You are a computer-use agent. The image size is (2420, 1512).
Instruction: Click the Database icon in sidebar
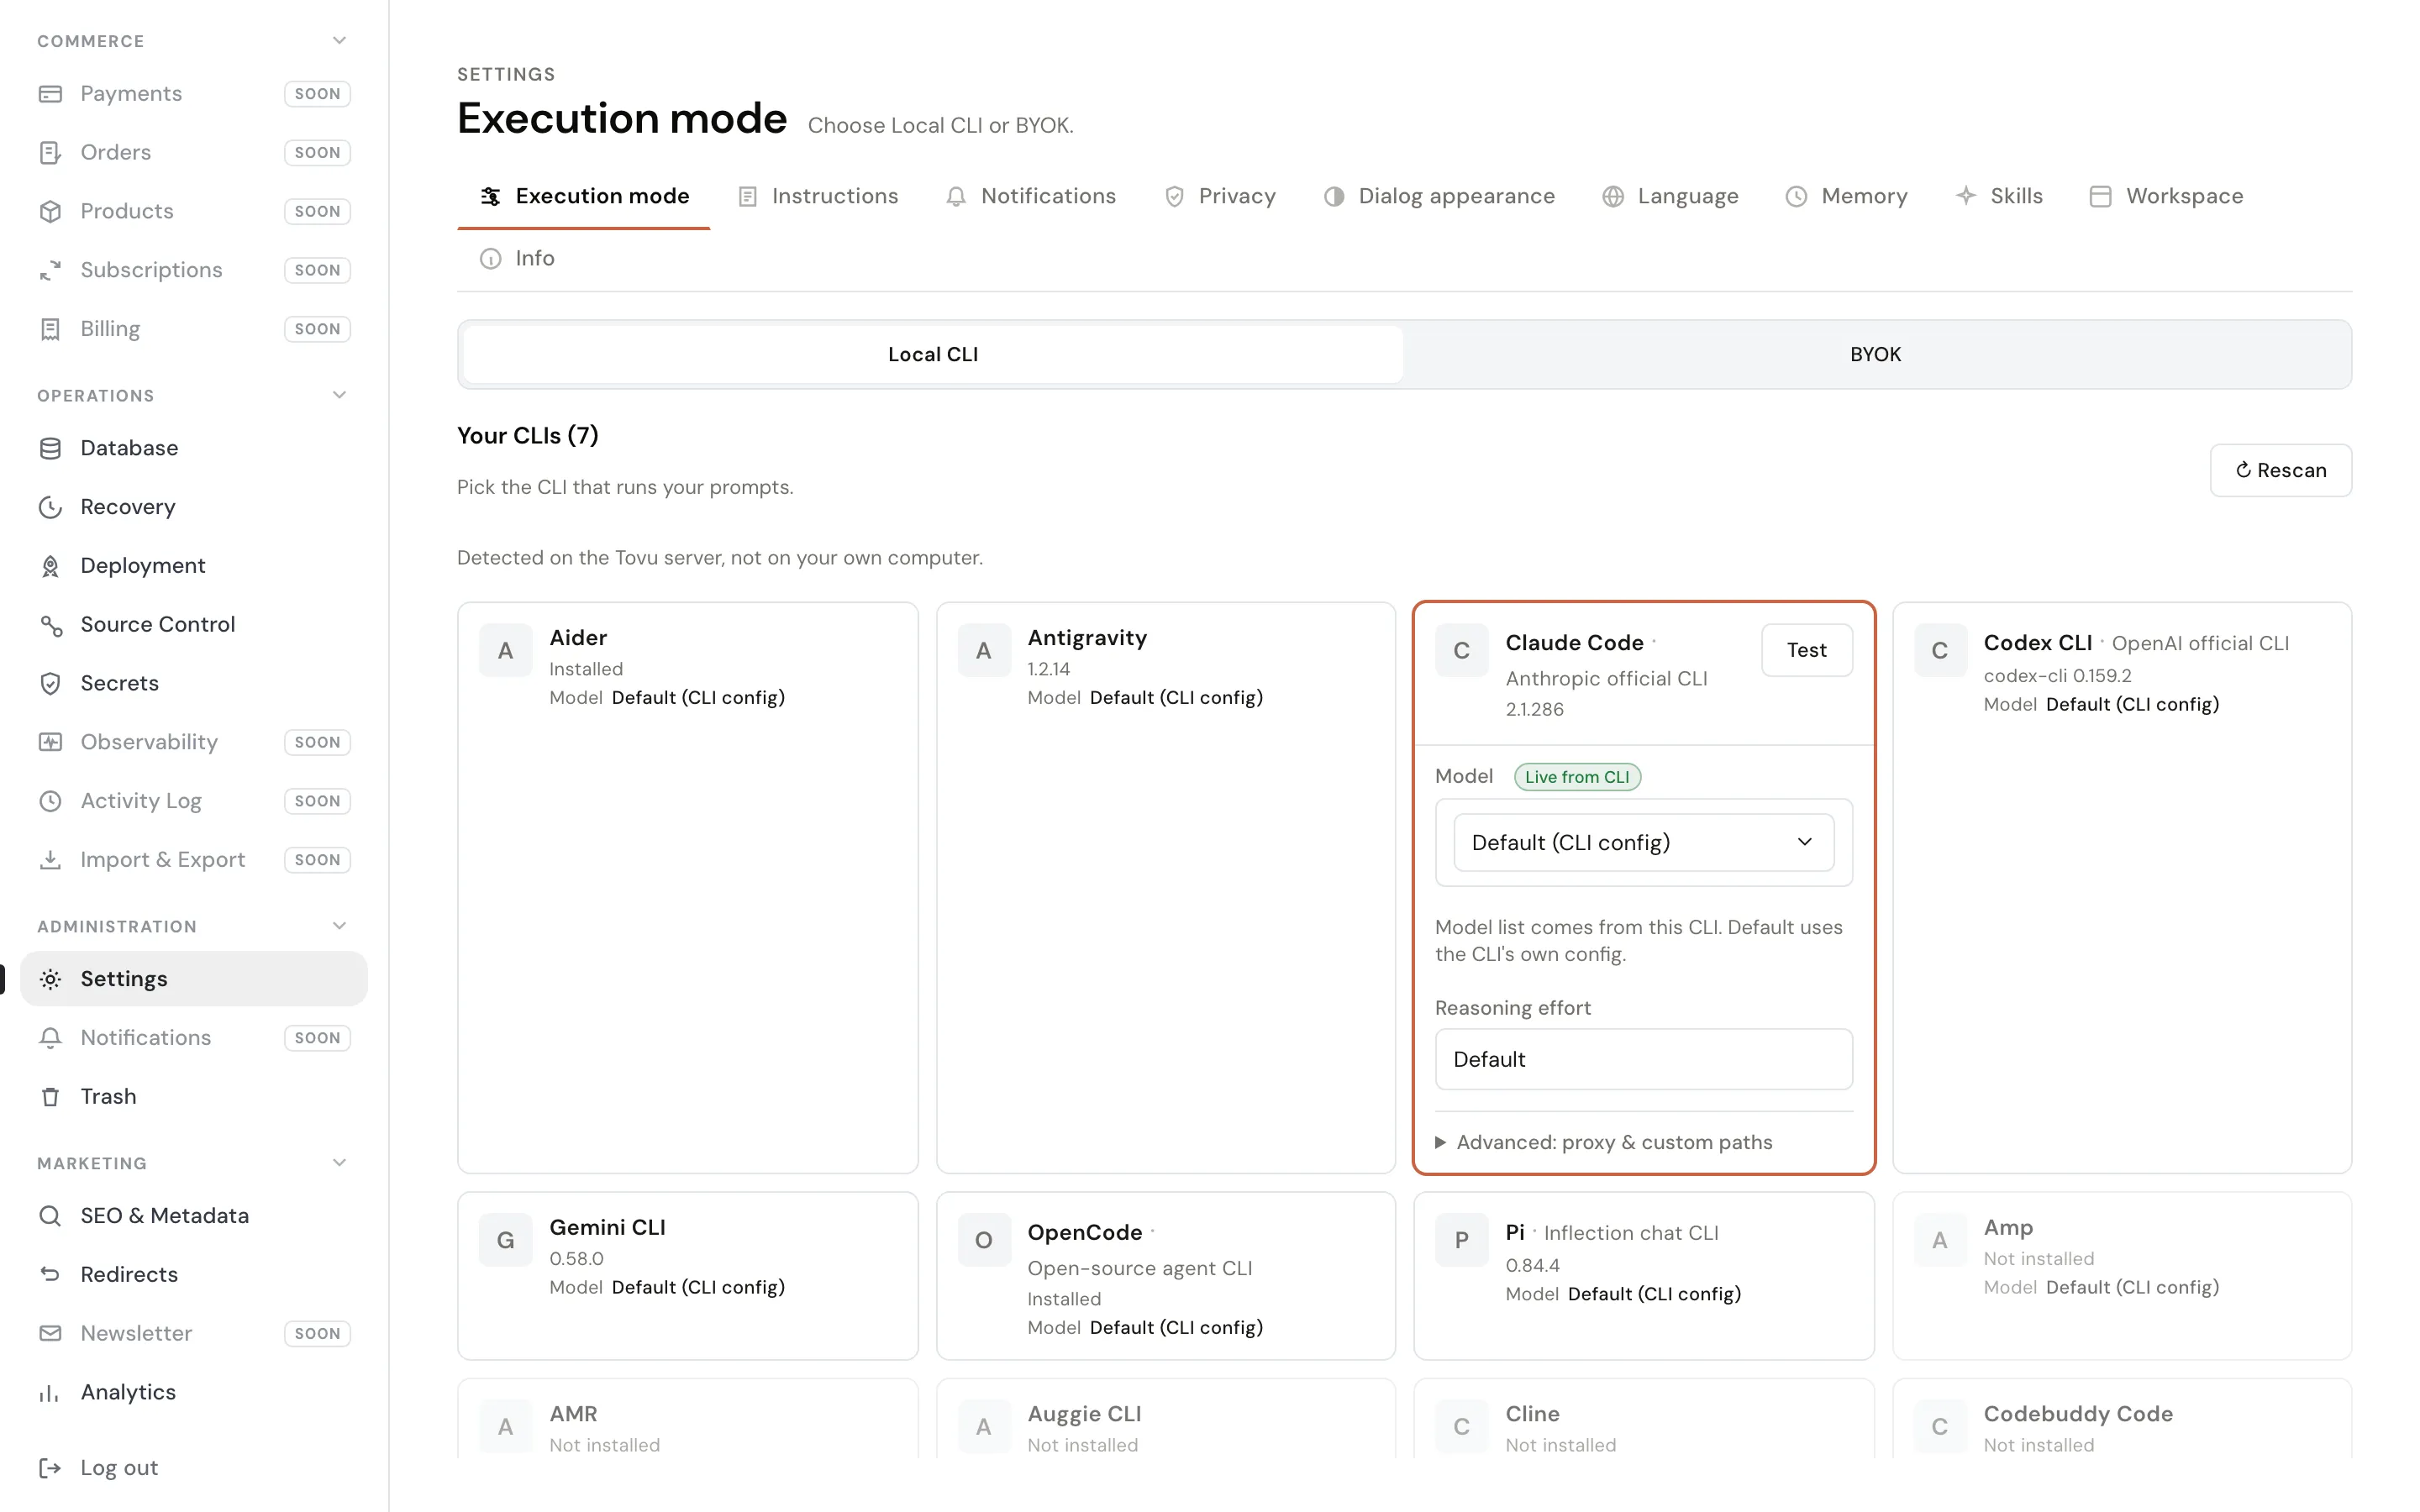pyautogui.click(x=50, y=448)
